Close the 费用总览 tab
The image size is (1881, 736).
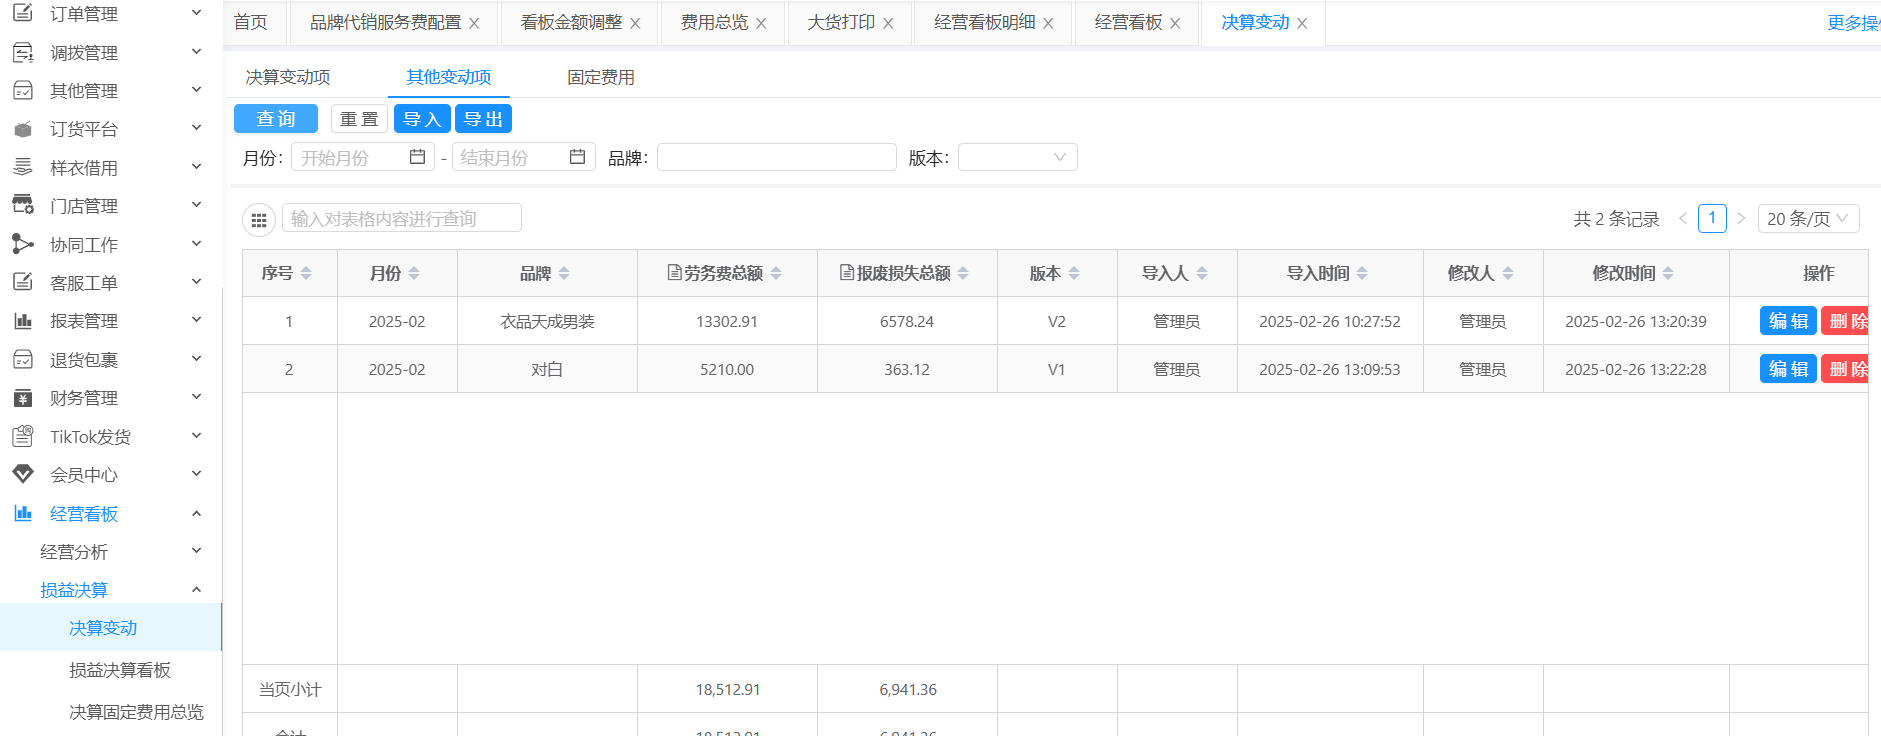[761, 23]
